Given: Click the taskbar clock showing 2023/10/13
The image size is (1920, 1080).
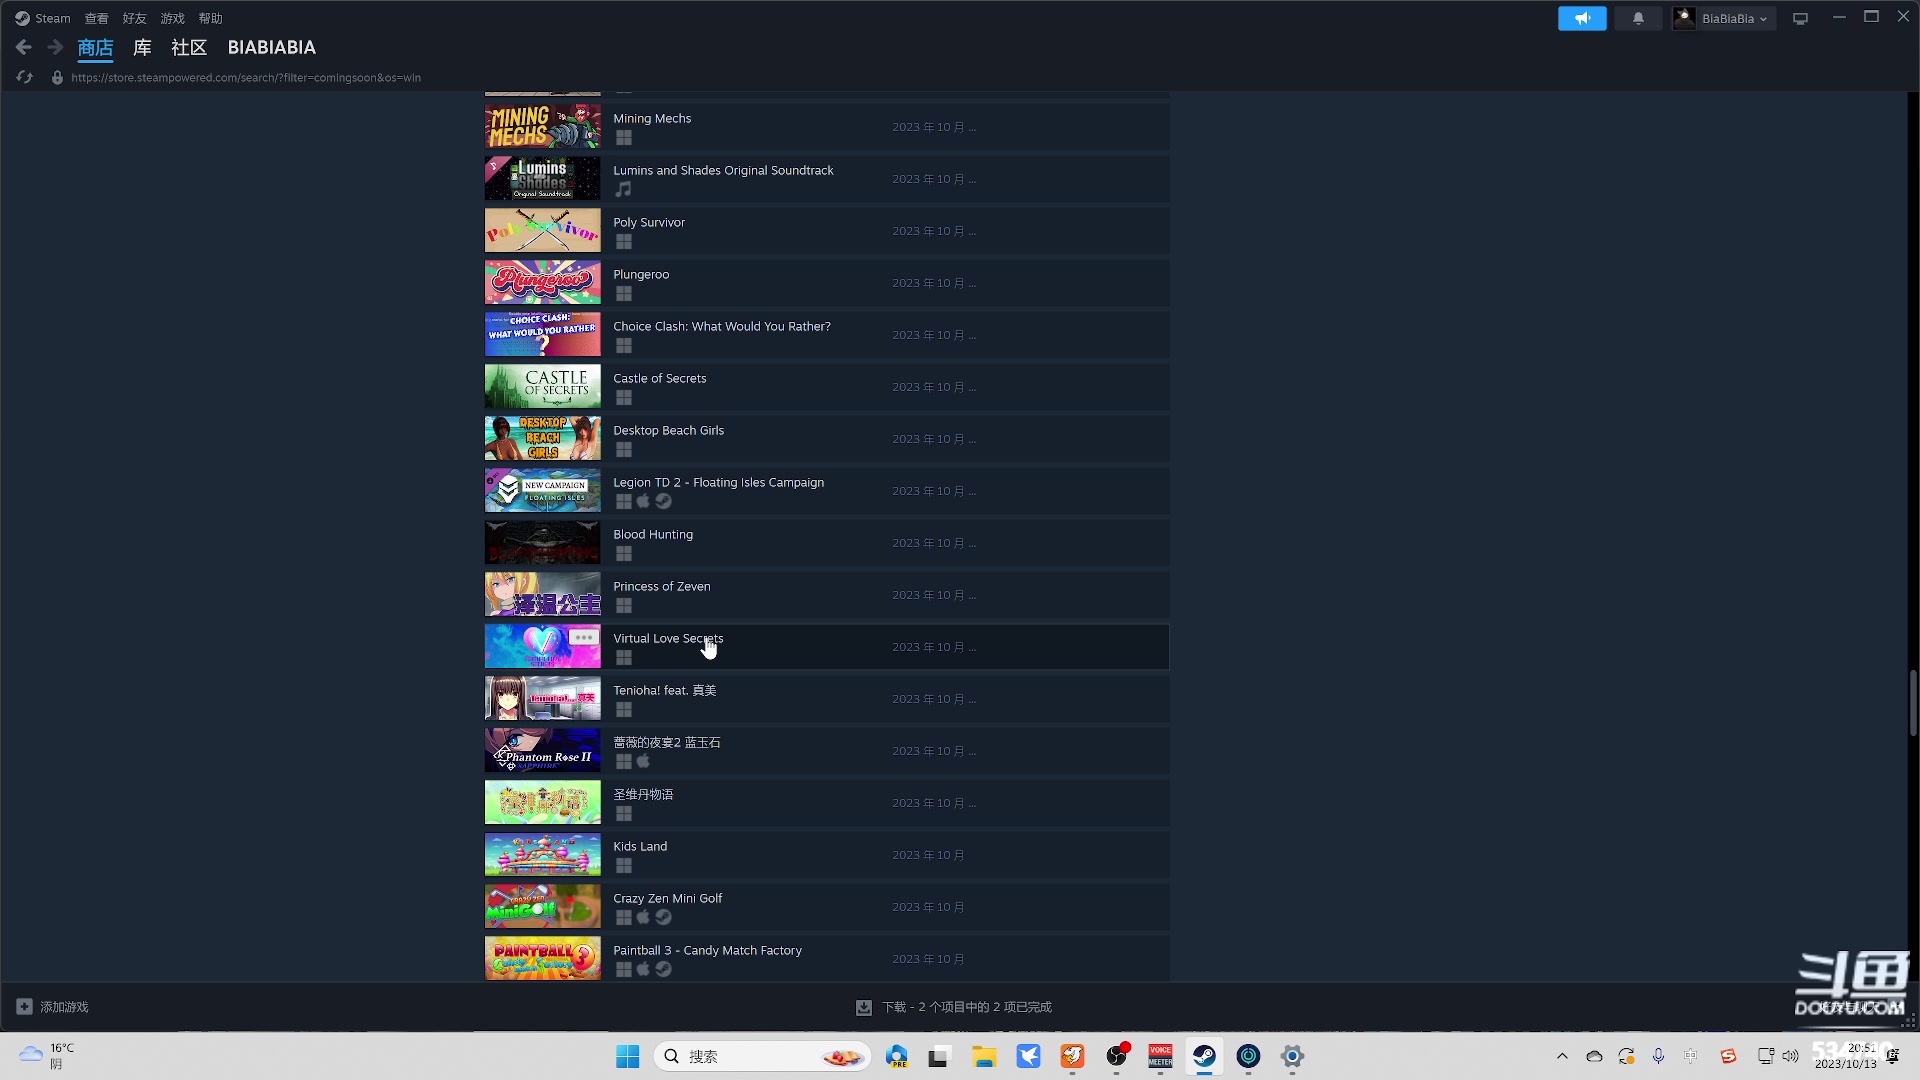Looking at the screenshot, I should [x=1846, y=1056].
